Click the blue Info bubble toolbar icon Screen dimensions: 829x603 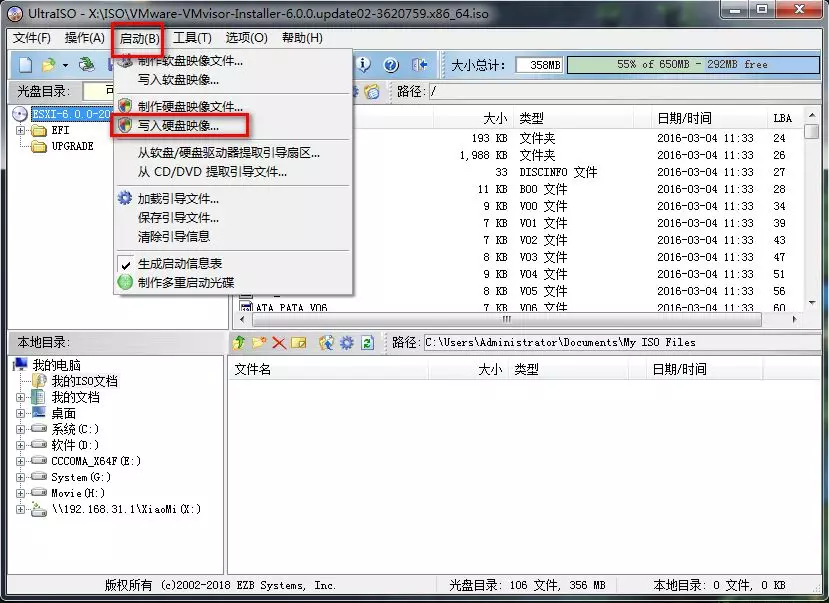(363, 64)
